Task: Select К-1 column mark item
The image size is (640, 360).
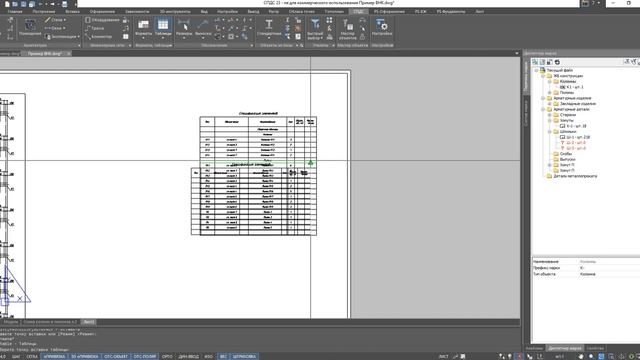Action: pyautogui.click(x=572, y=87)
